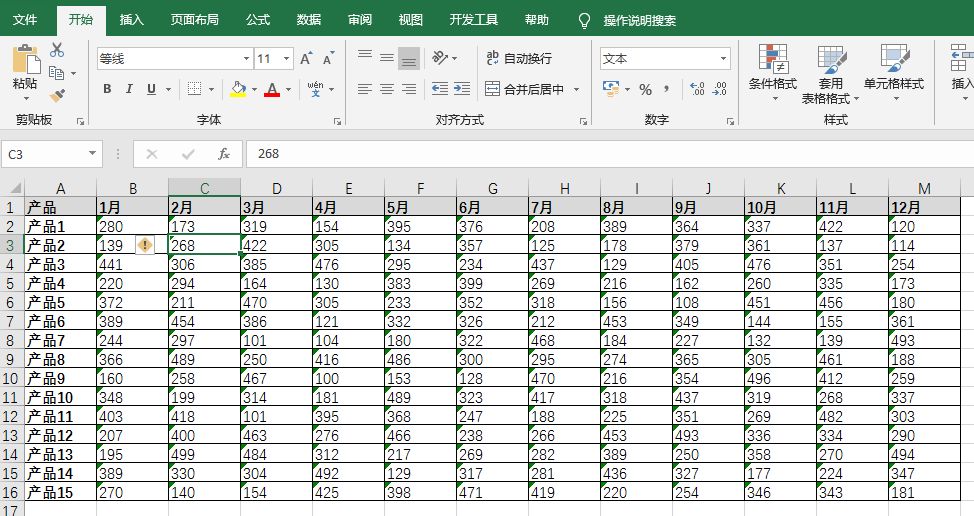Align text to bottom of cell
The image size is (974, 516).
409,58
